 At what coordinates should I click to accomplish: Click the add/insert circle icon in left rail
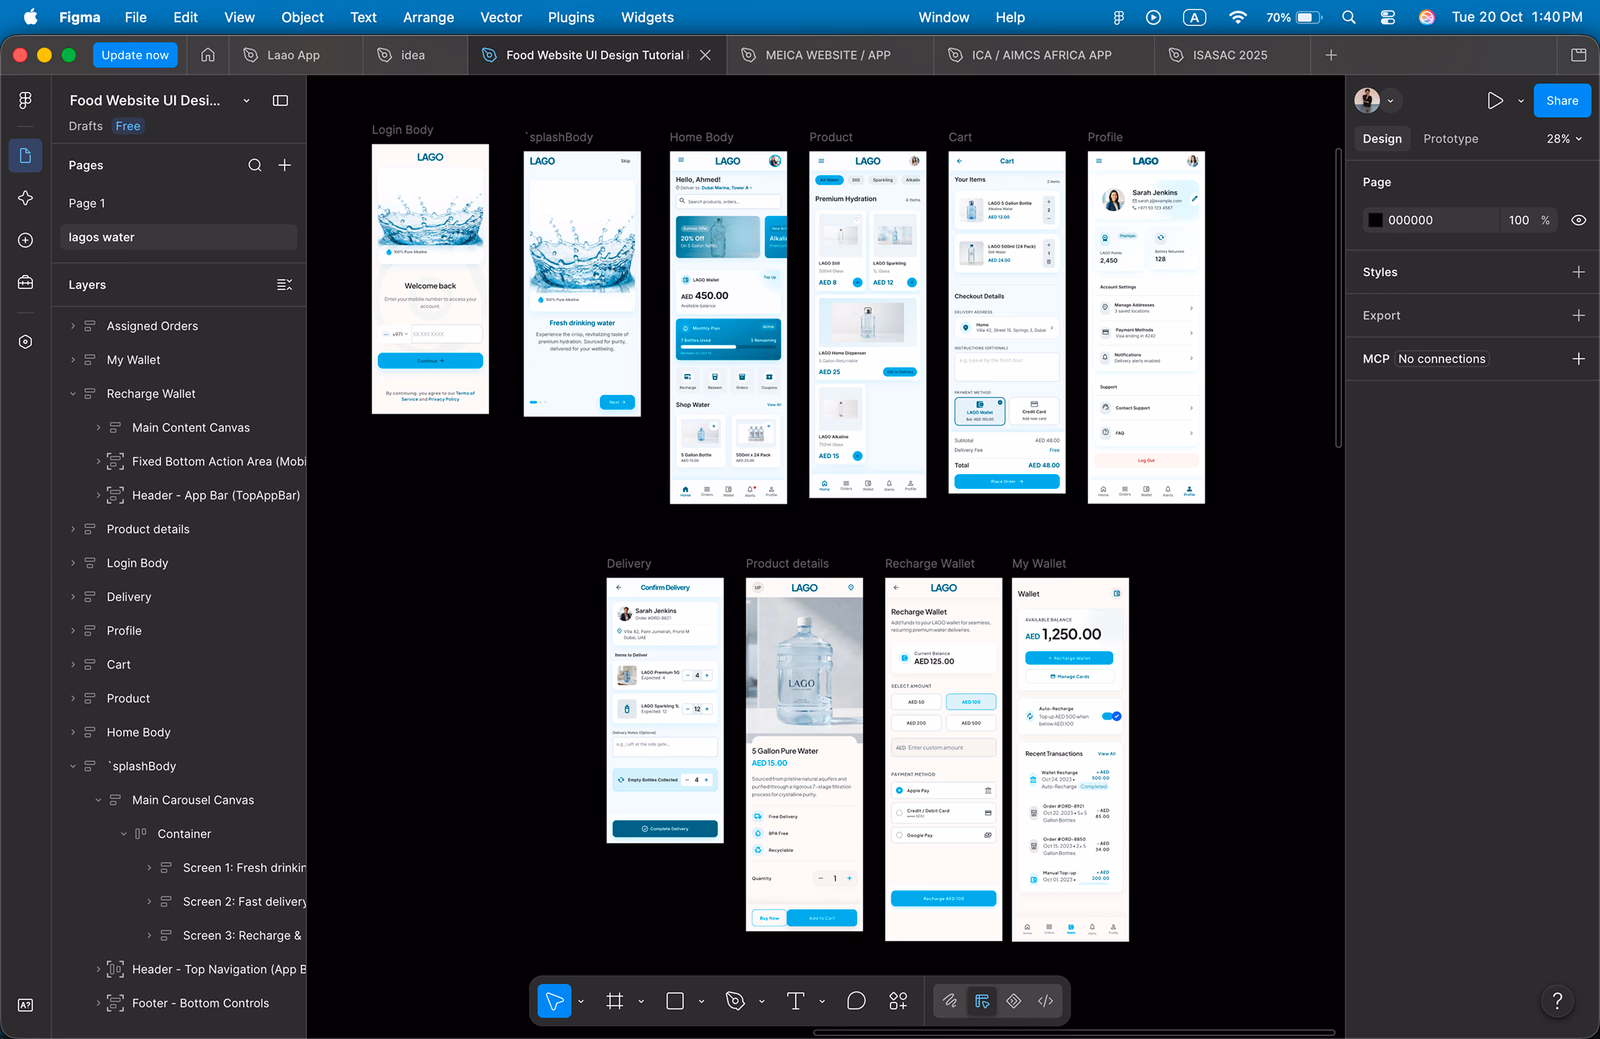[25, 240]
